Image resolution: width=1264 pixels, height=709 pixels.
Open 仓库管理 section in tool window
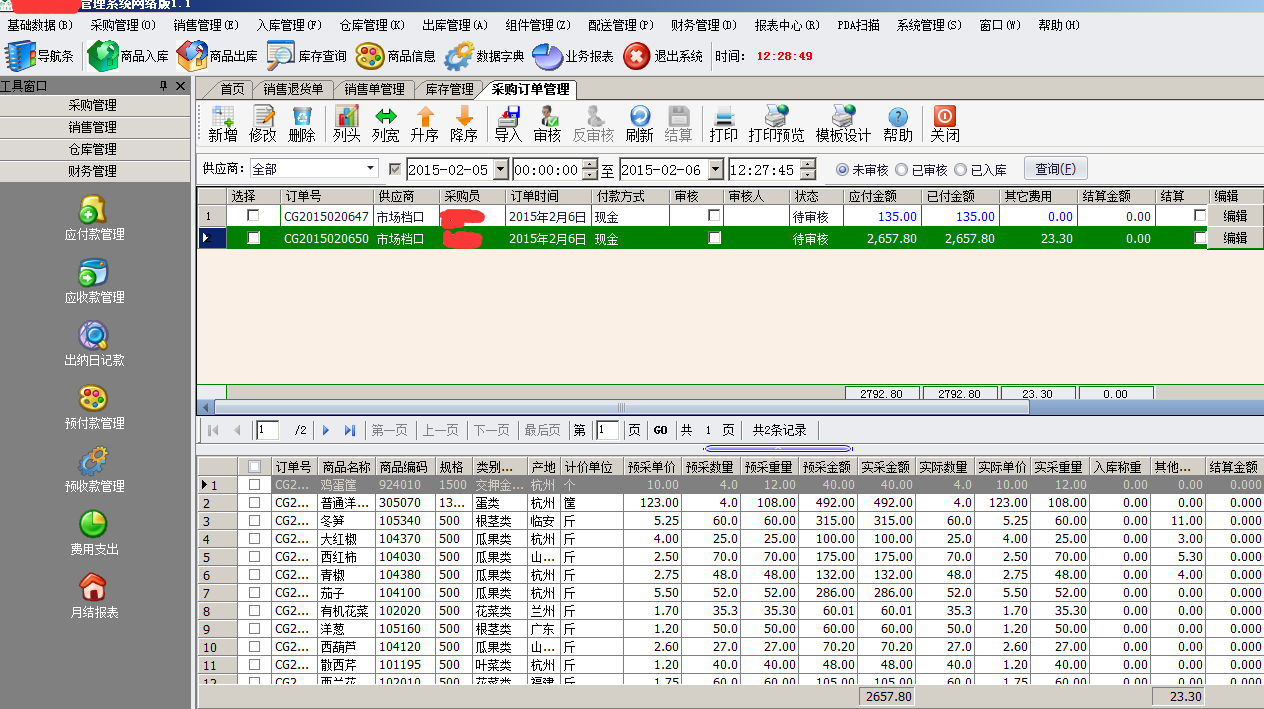pos(93,149)
